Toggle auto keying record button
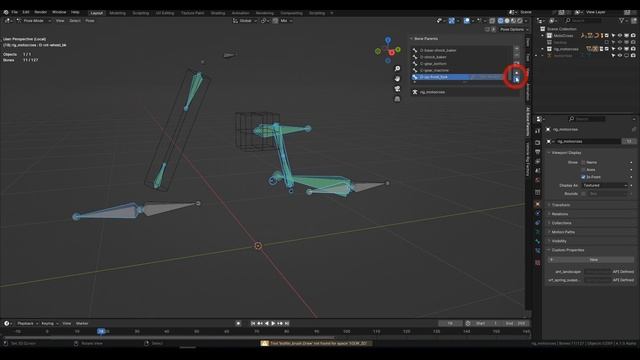 [x=238, y=323]
